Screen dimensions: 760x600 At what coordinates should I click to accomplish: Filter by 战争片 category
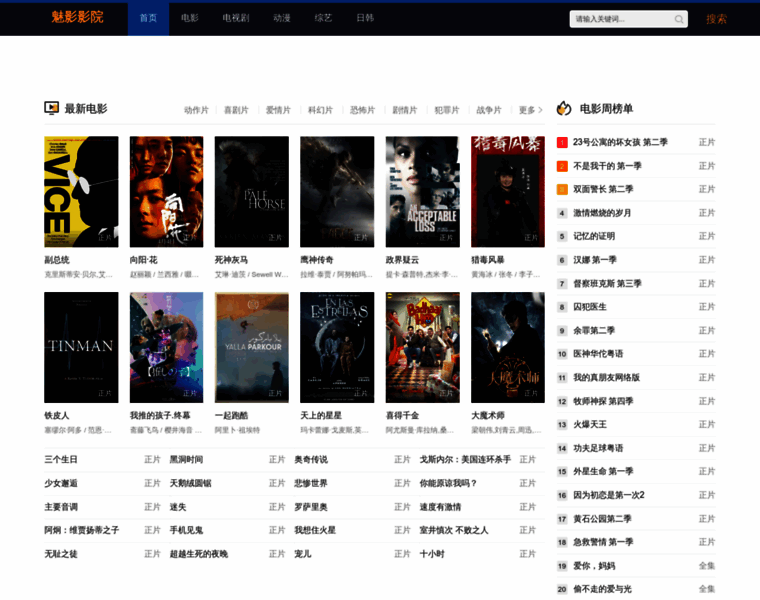pyautogui.click(x=489, y=110)
